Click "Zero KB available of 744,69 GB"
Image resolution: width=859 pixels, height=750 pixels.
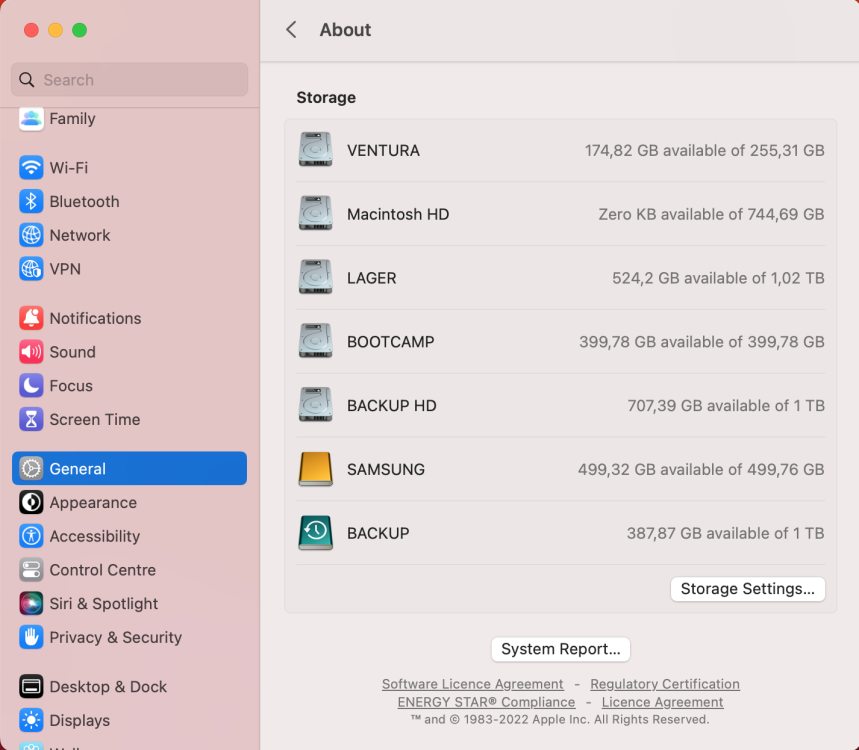pyautogui.click(x=711, y=214)
